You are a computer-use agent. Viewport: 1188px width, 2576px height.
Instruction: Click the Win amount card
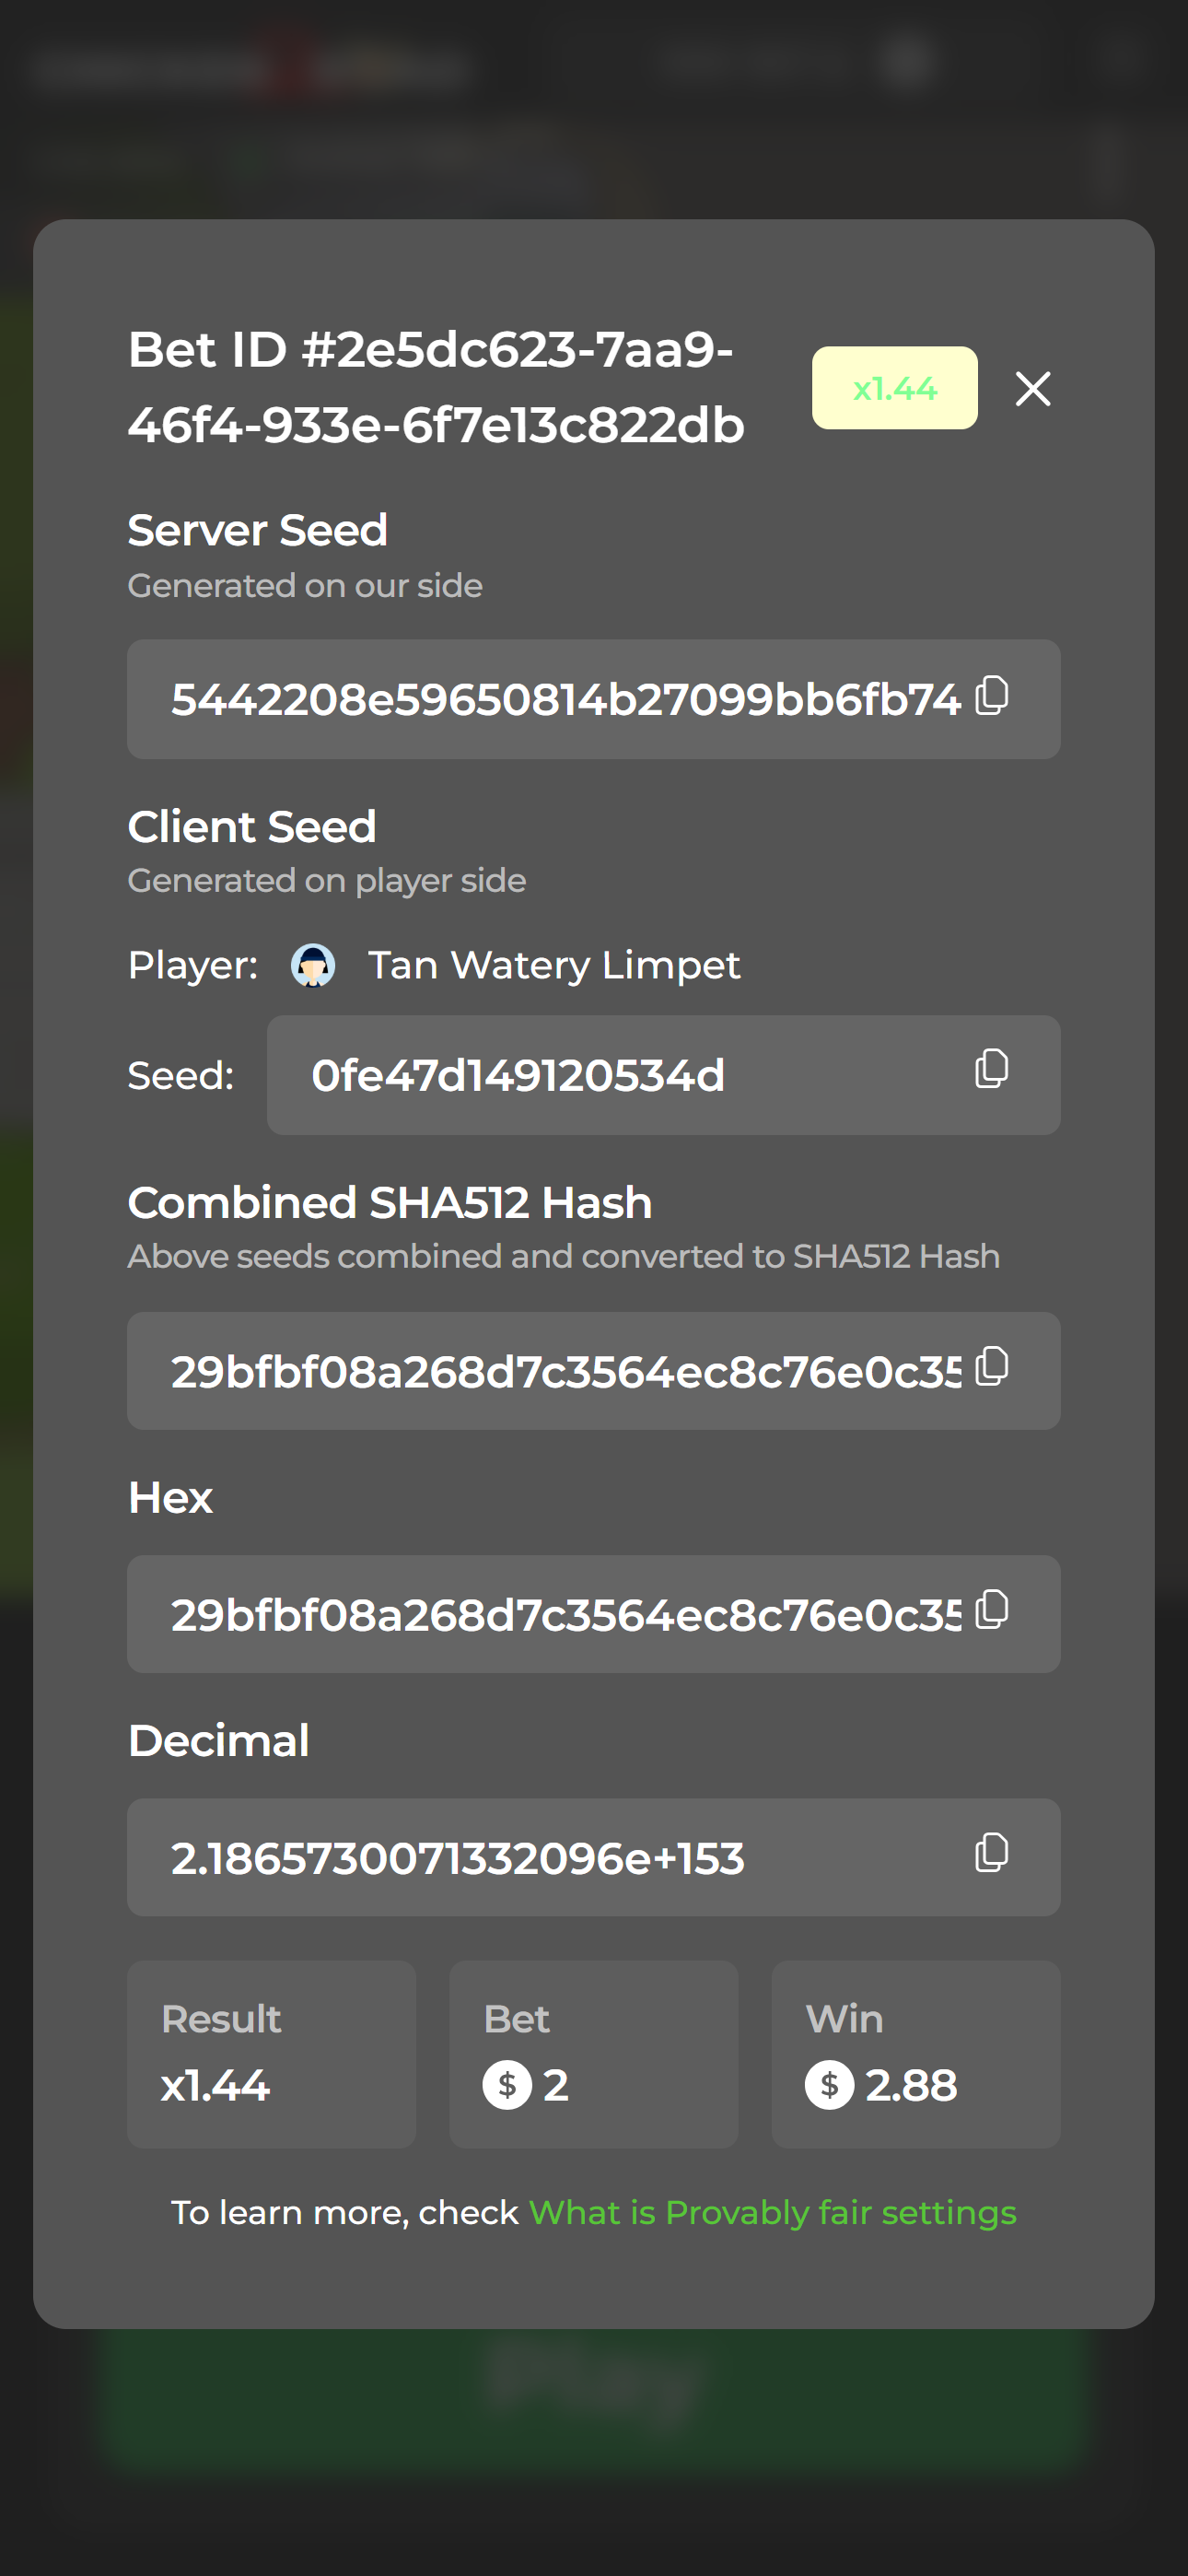point(915,2054)
